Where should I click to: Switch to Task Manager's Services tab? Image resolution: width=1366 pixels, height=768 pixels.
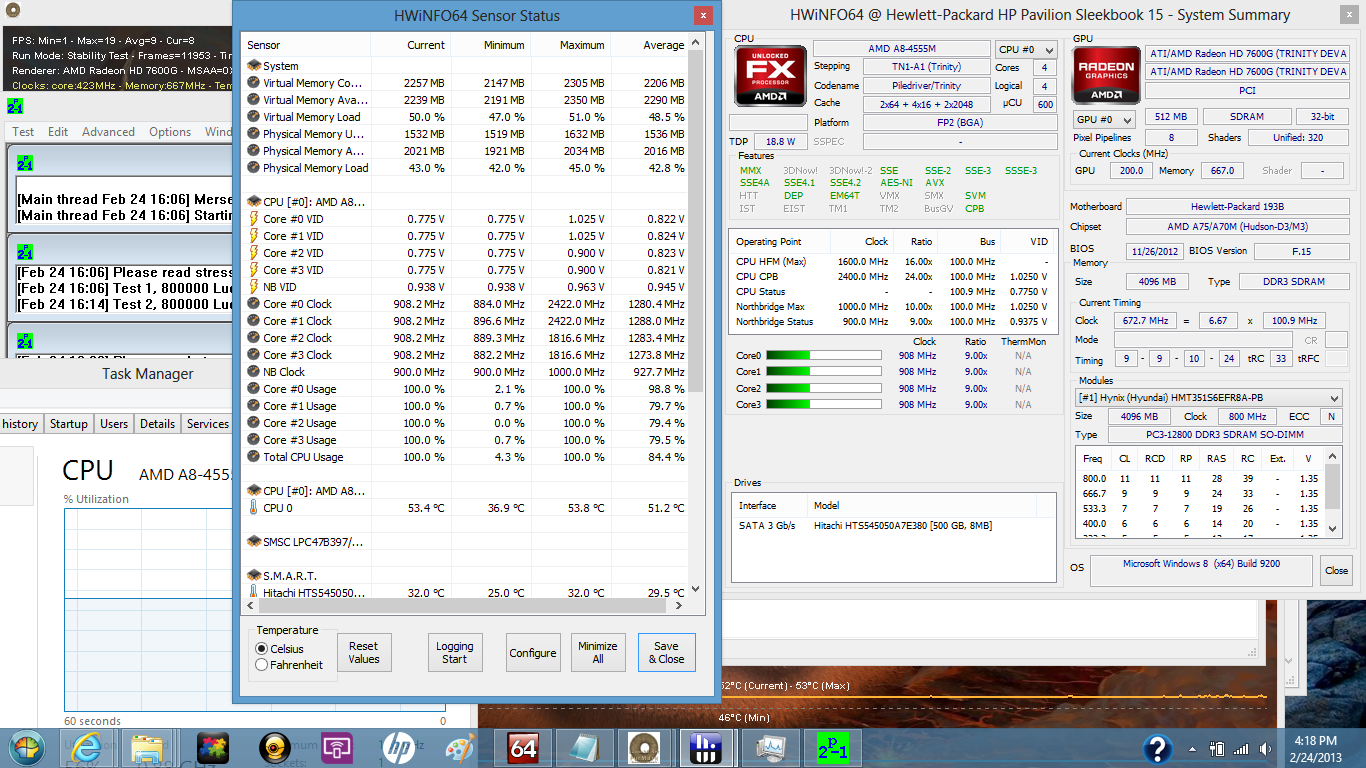(207, 424)
